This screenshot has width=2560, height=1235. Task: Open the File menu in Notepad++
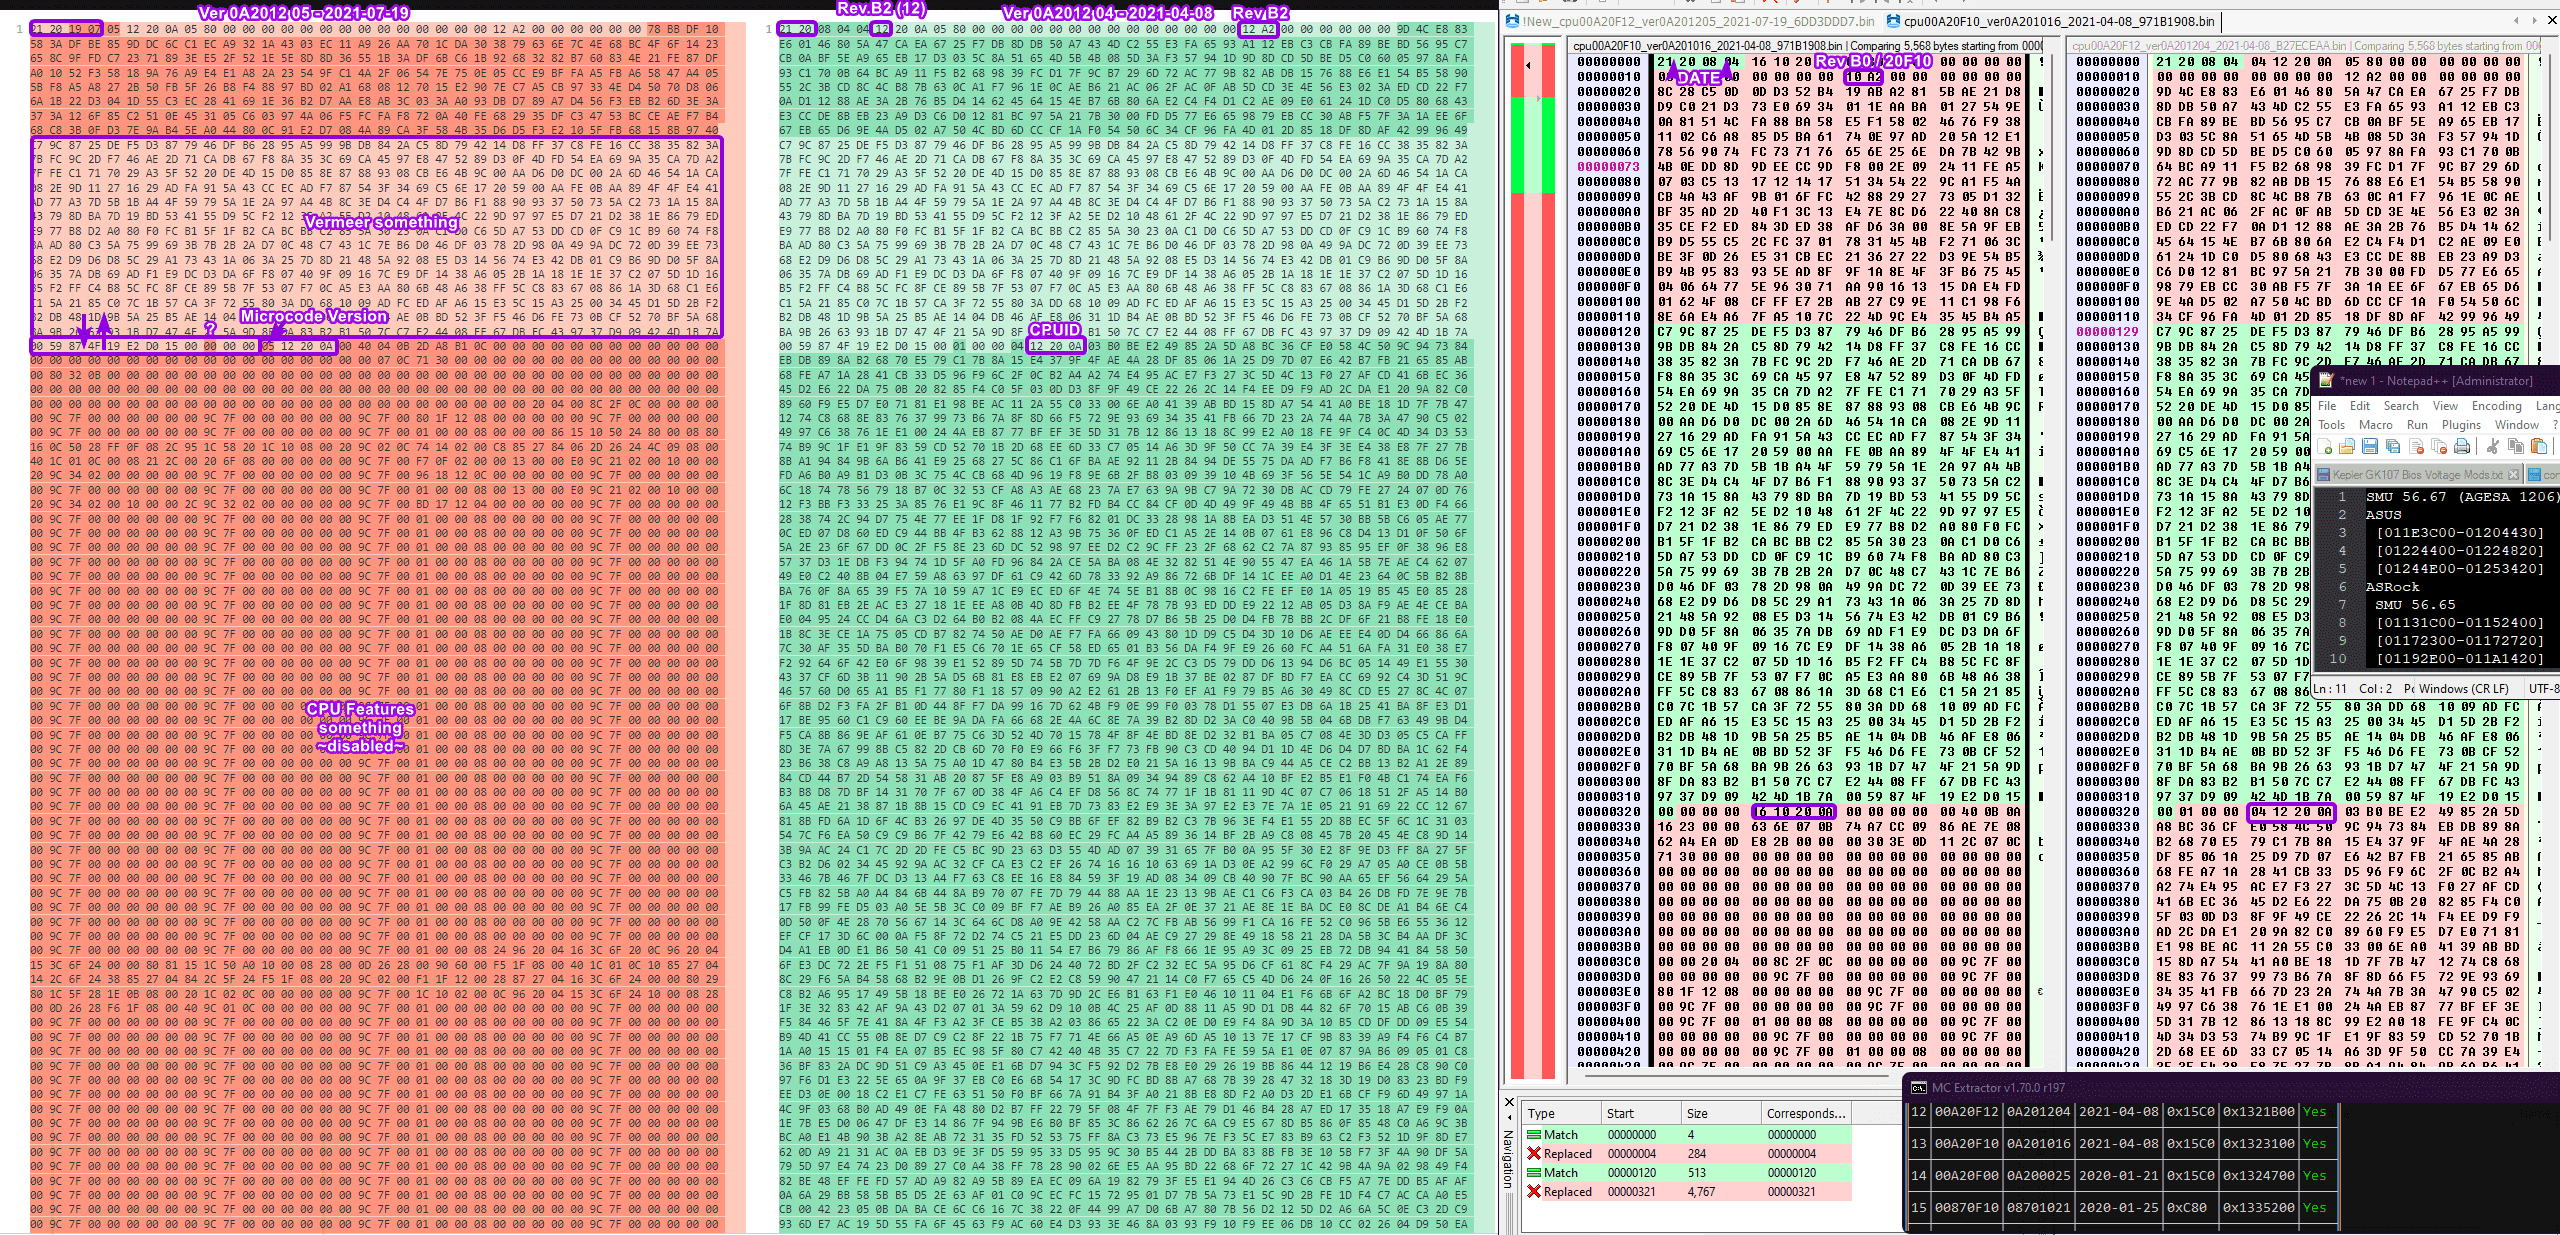tap(2327, 406)
